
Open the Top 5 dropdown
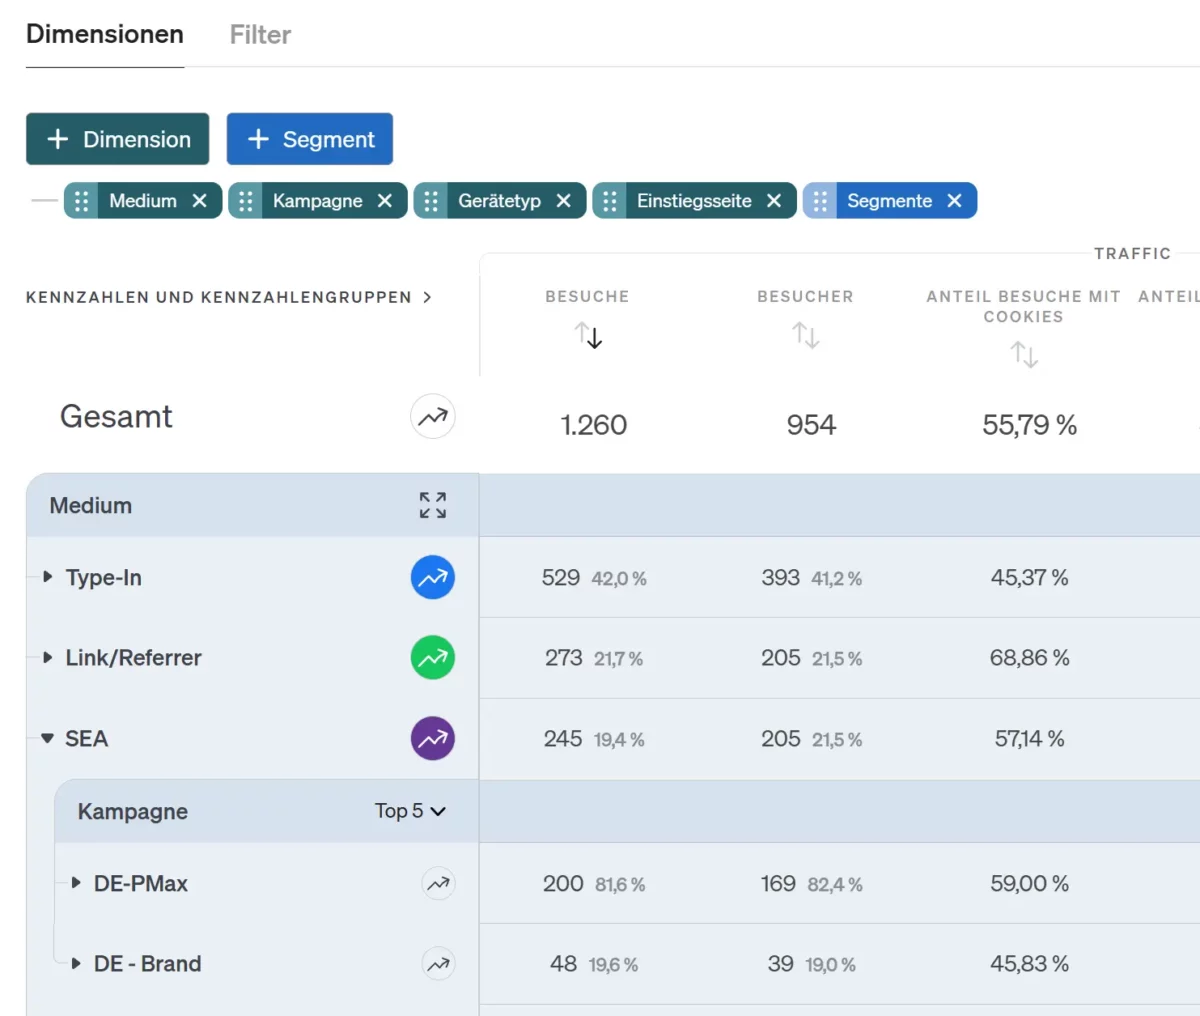[410, 811]
